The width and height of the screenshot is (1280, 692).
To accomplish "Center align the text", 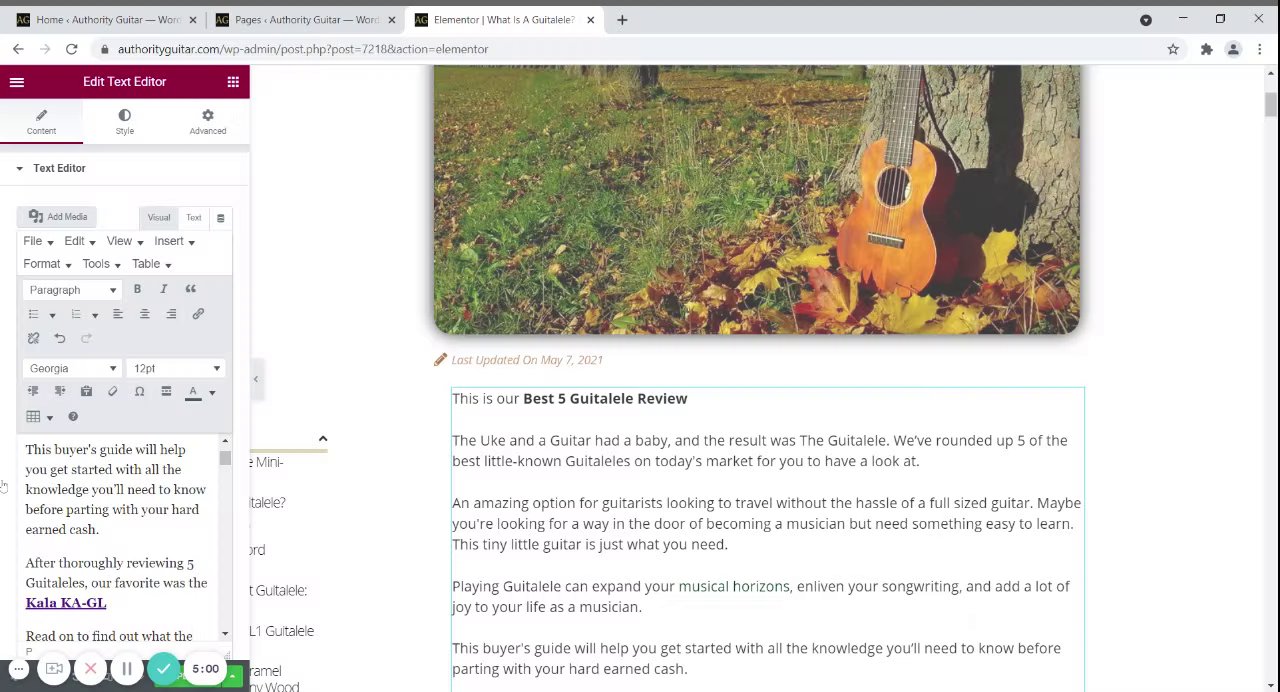I will tap(144, 314).
